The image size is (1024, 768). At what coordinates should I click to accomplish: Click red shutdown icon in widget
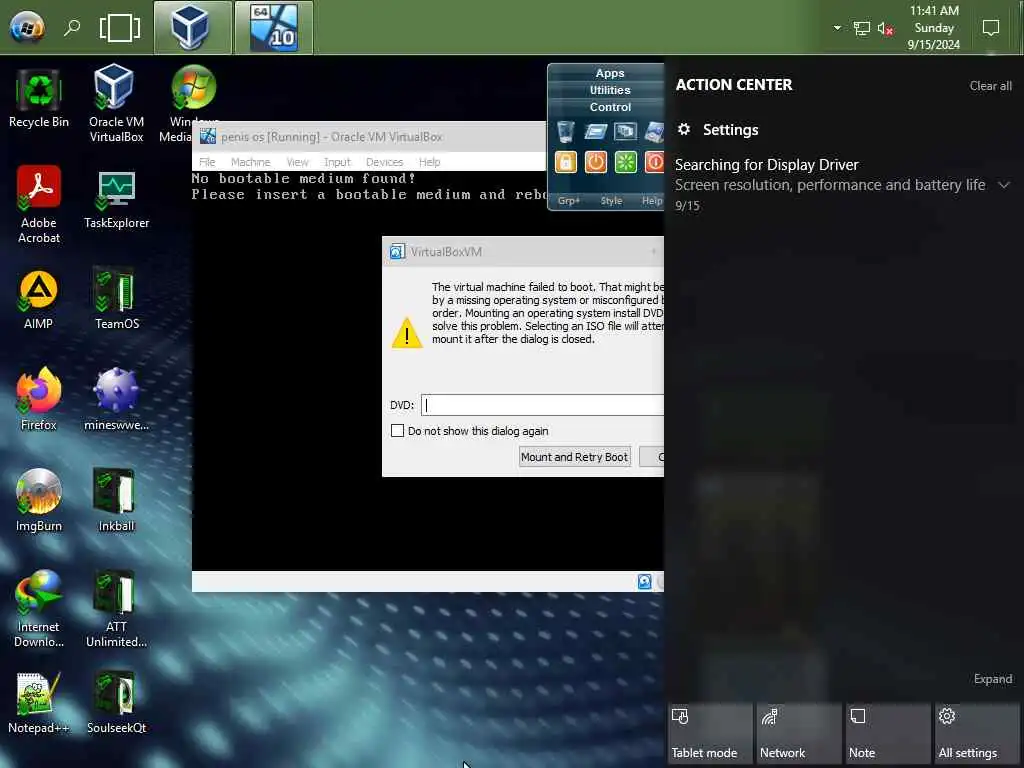[x=654, y=162]
